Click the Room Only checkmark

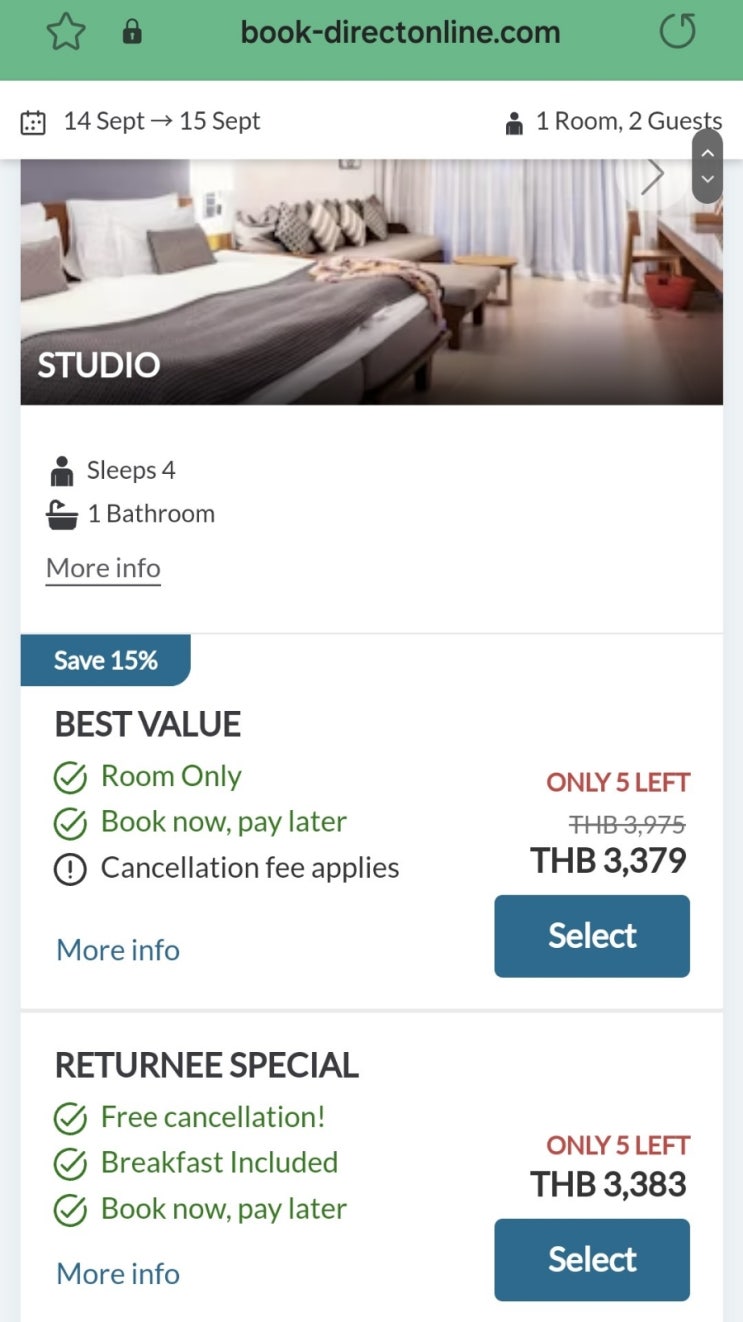tap(69, 777)
